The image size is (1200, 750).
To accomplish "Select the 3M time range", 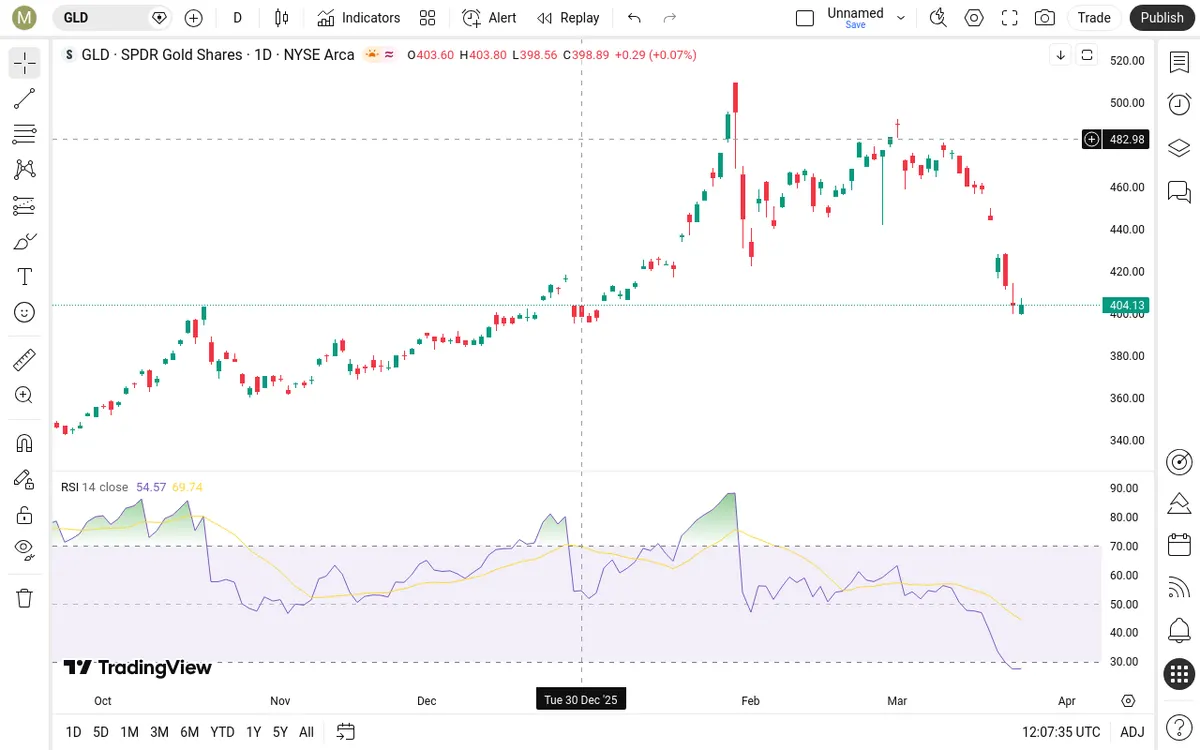I will 159,732.
